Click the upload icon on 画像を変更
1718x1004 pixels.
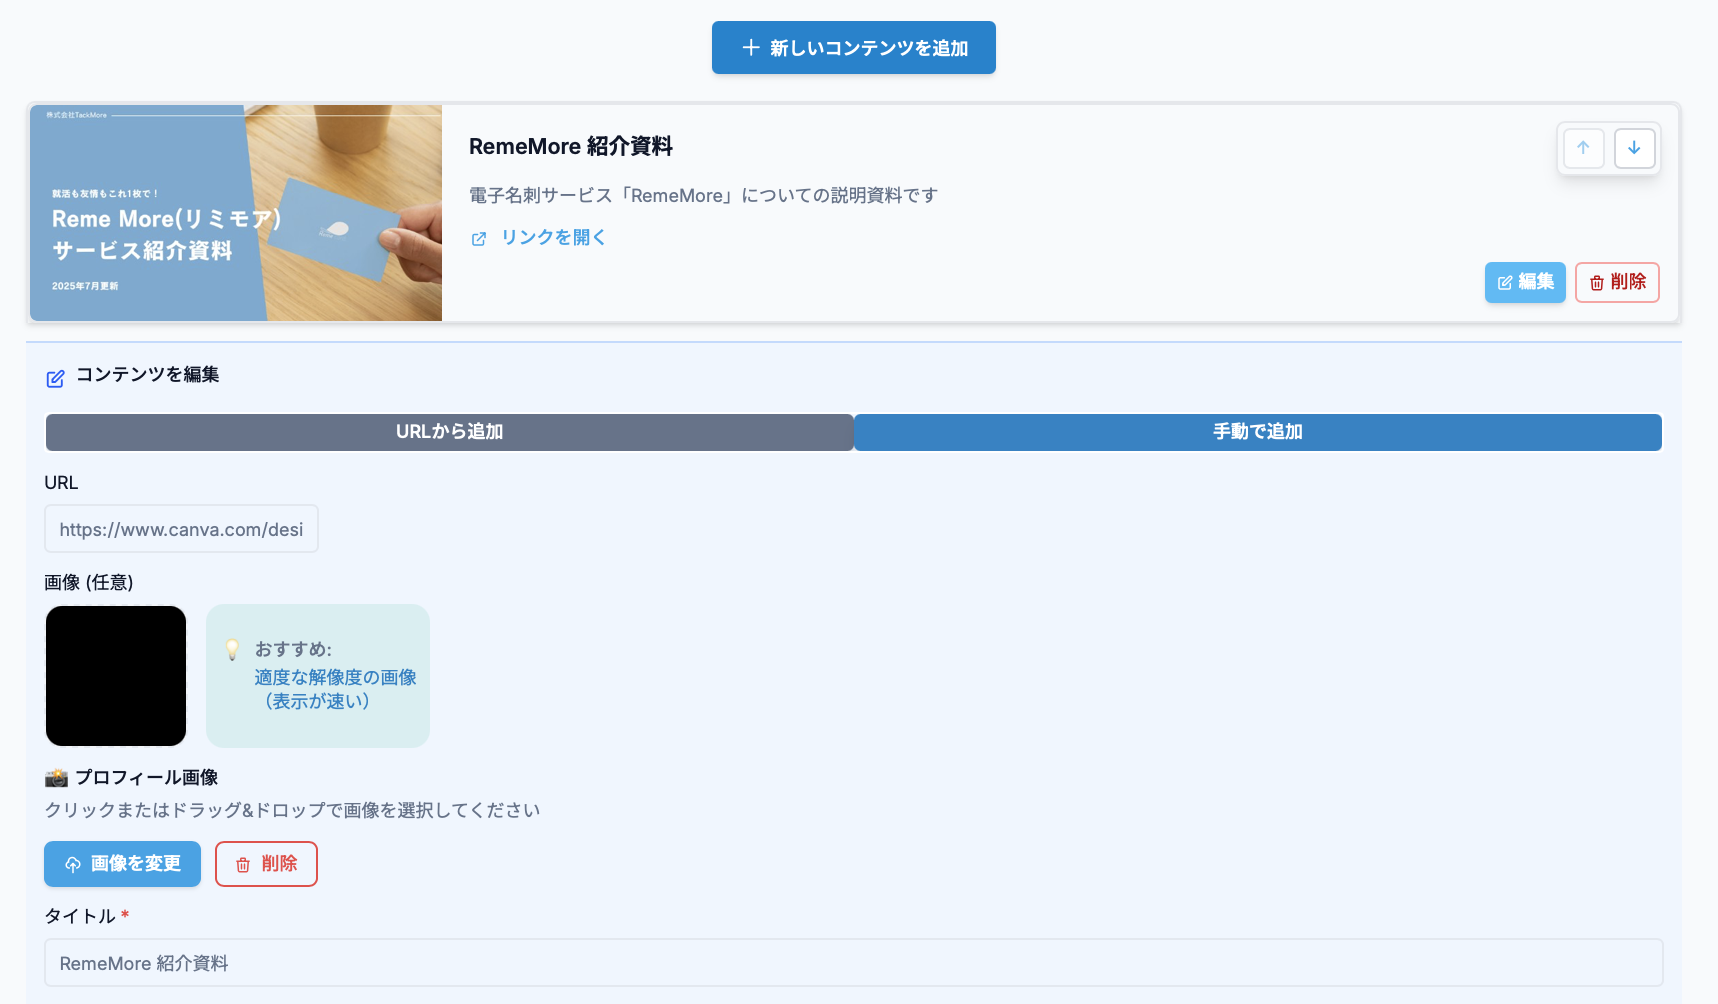point(72,864)
